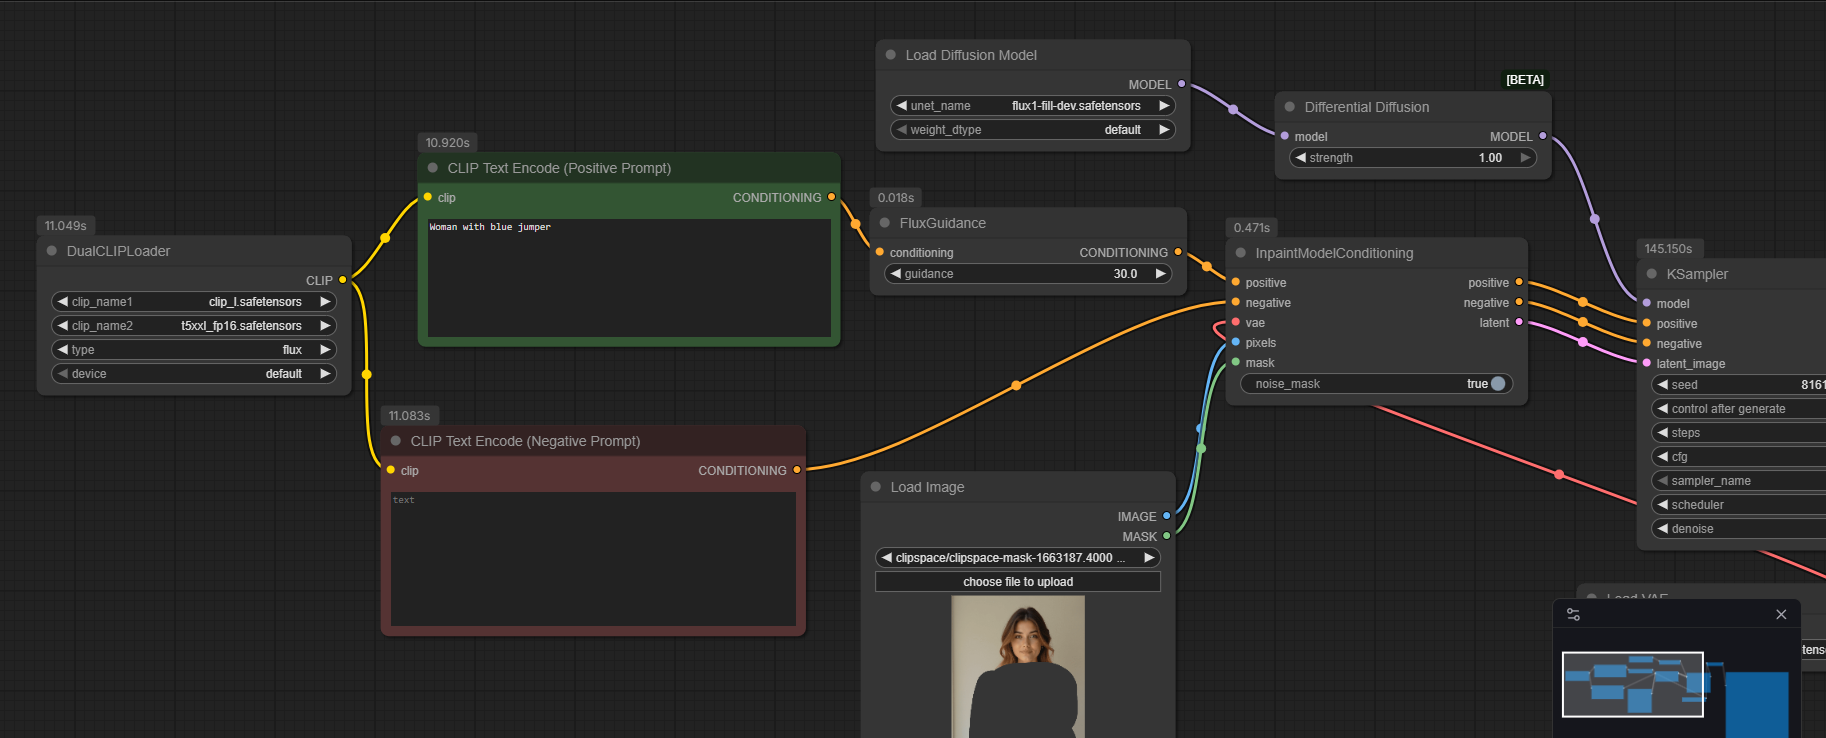Collapse the Differential Diffusion node dot

(1290, 107)
